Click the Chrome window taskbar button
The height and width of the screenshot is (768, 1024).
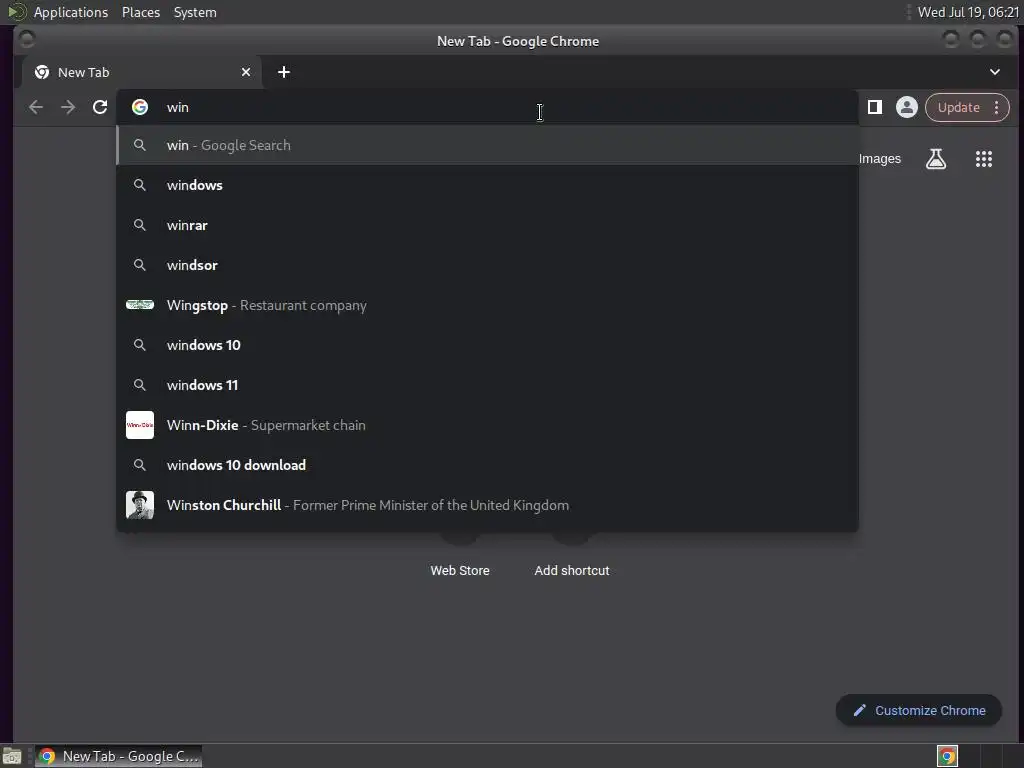click(118, 756)
